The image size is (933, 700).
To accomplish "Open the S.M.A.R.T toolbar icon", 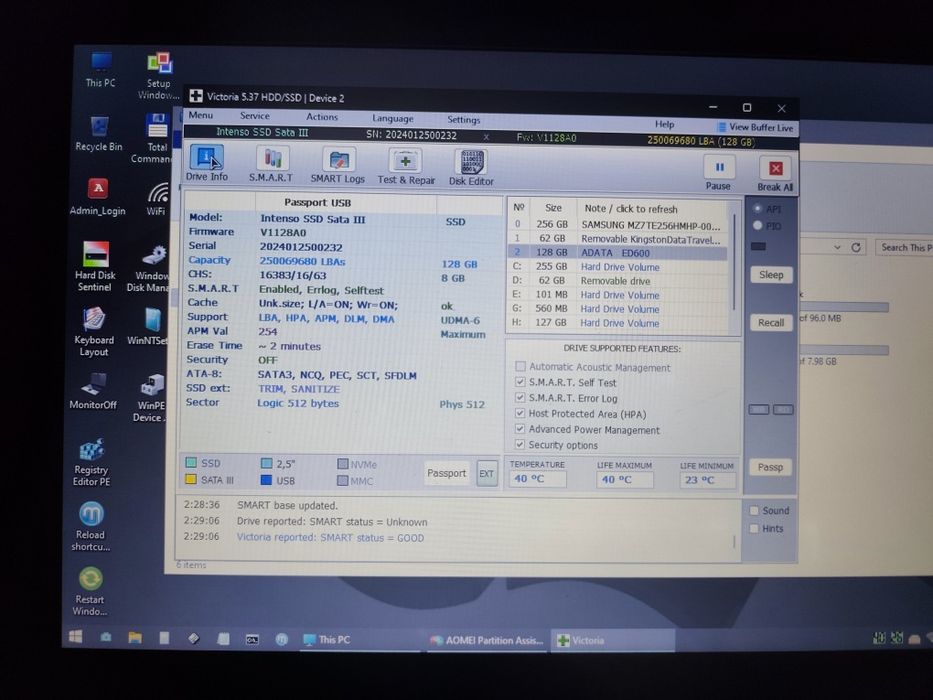I will [271, 164].
